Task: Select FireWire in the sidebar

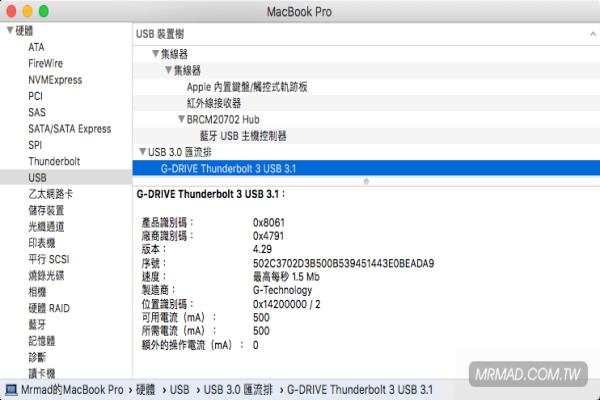Action: (46, 64)
